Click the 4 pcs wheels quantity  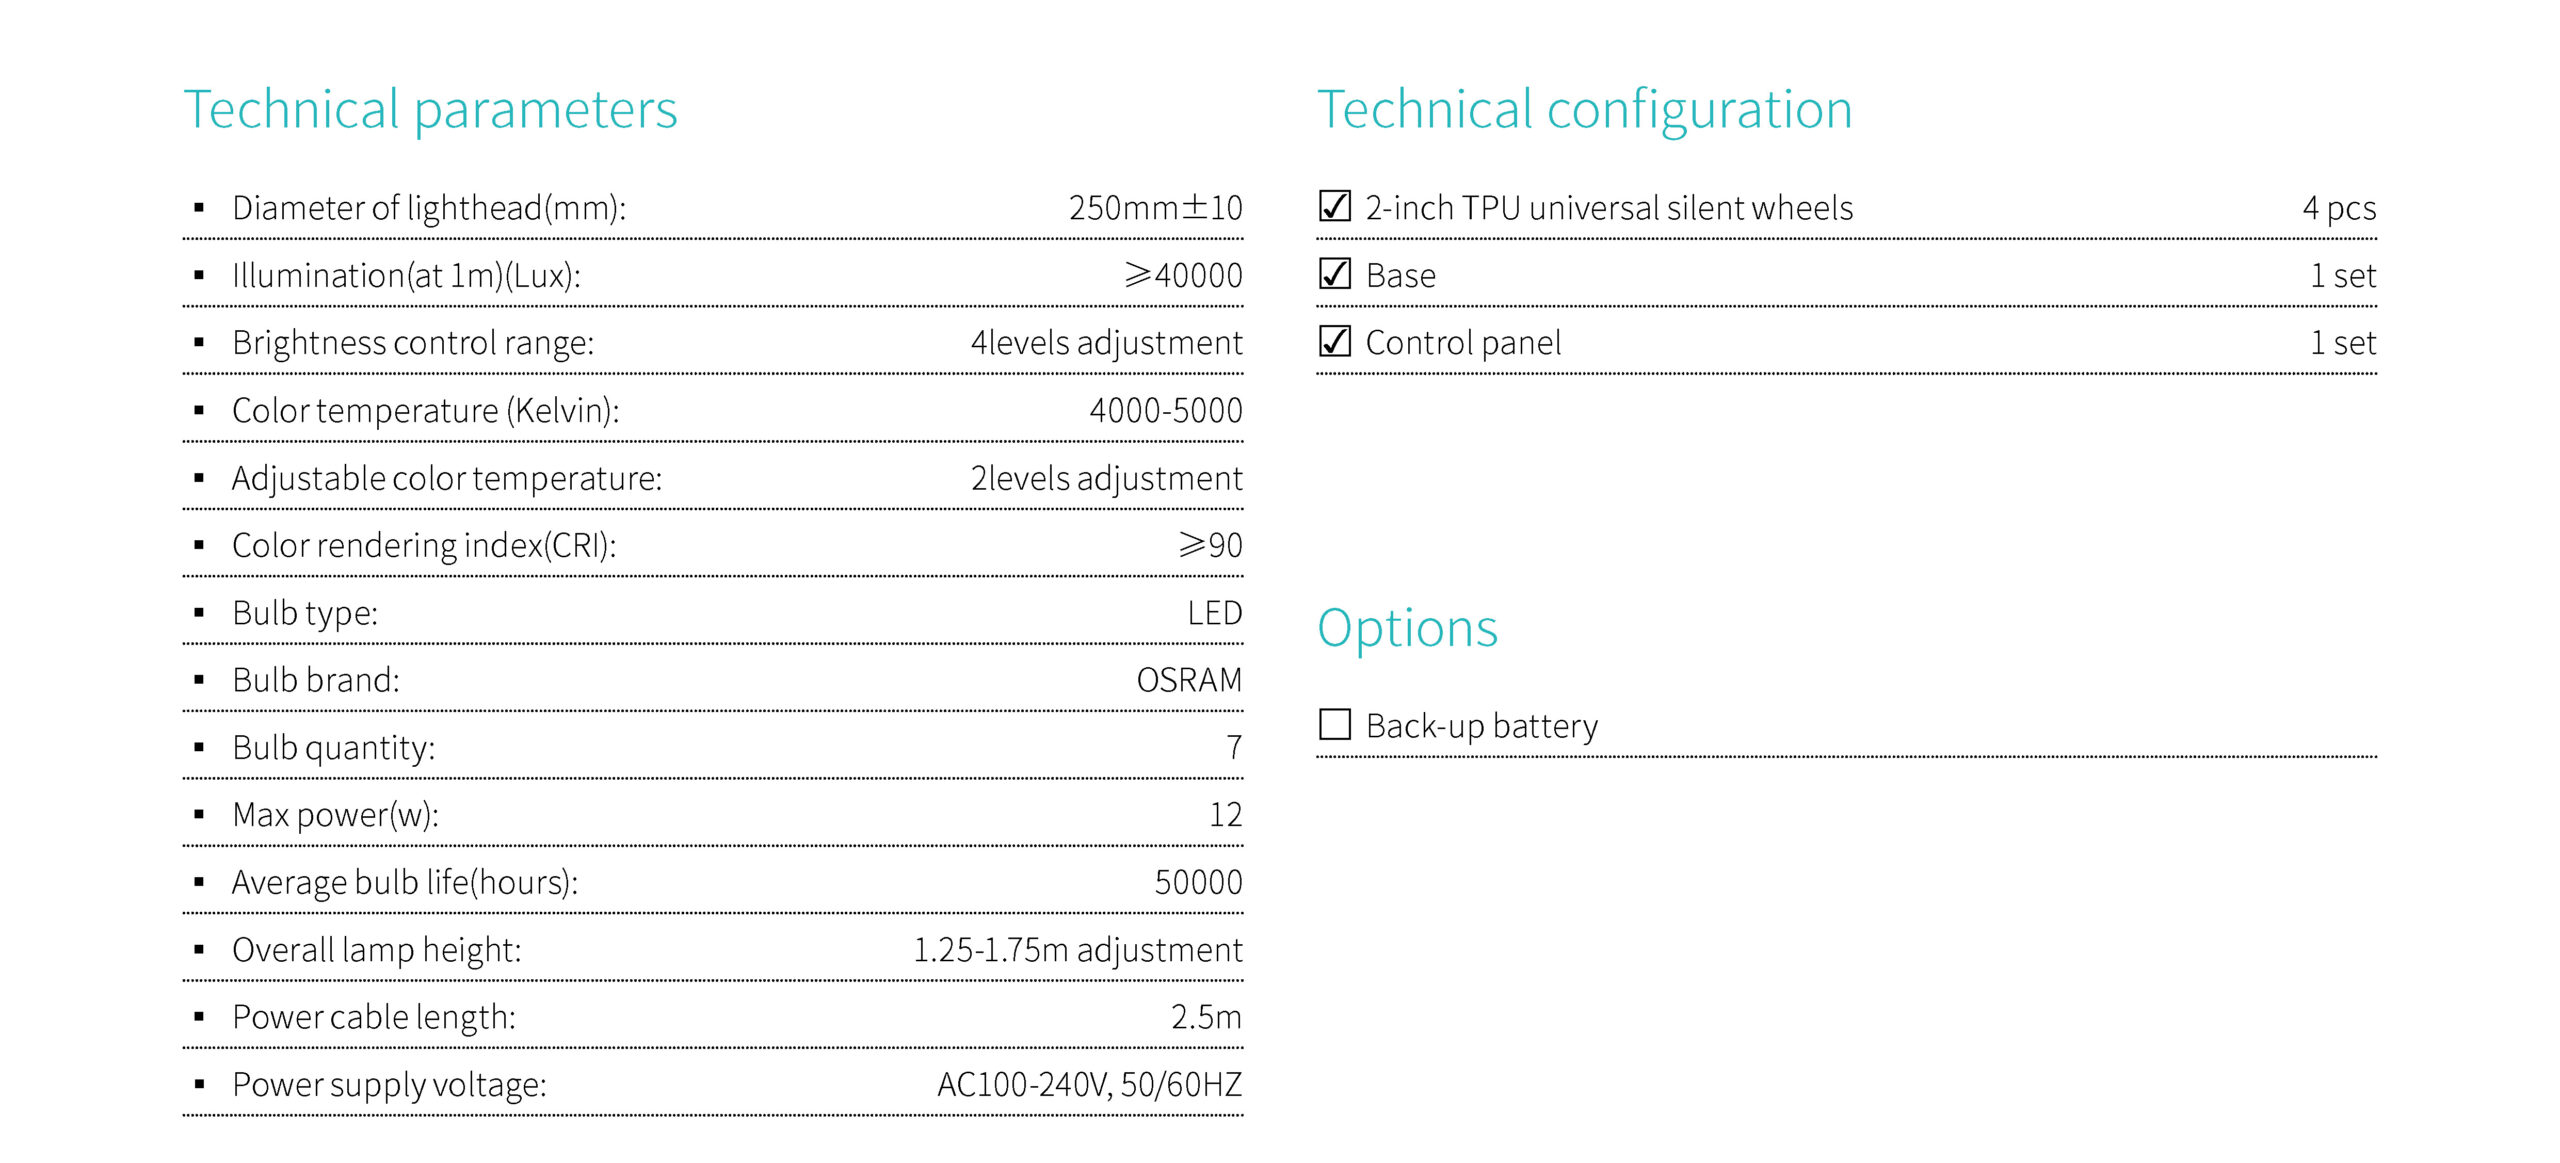(2339, 208)
